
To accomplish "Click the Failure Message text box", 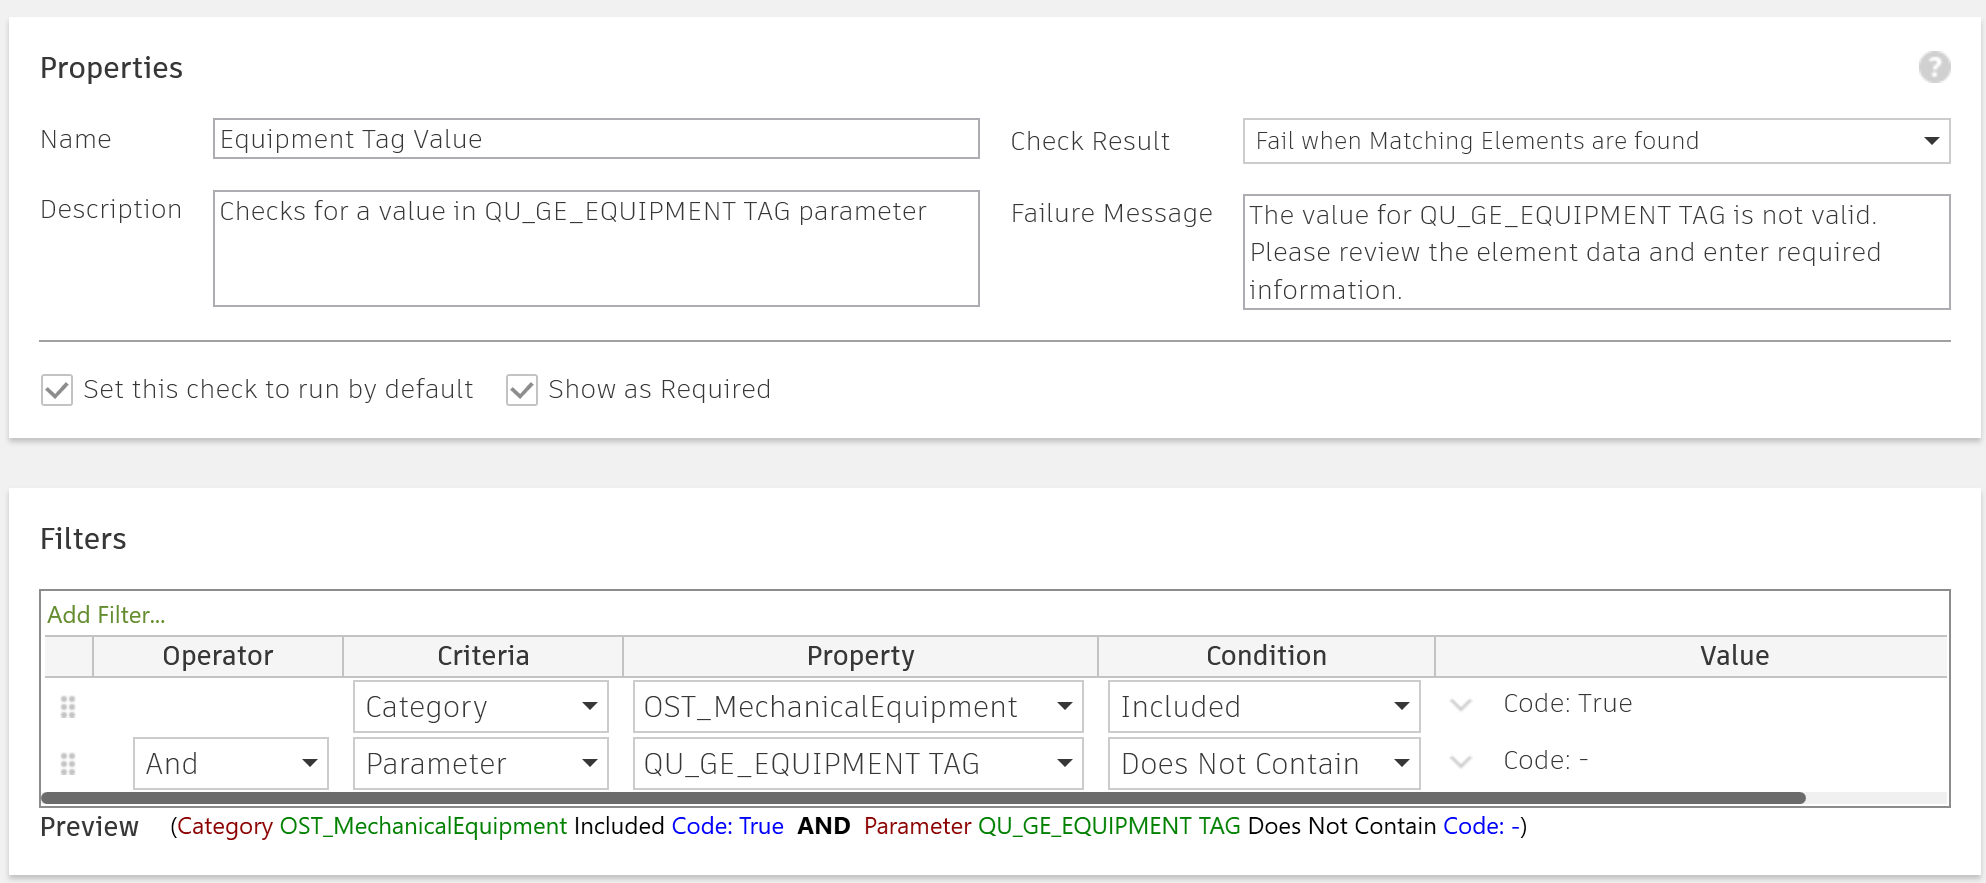I will (x=1594, y=252).
